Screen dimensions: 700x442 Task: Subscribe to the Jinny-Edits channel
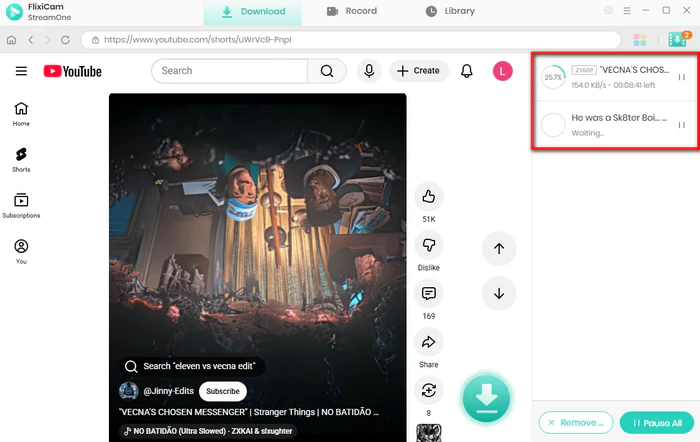coord(222,391)
